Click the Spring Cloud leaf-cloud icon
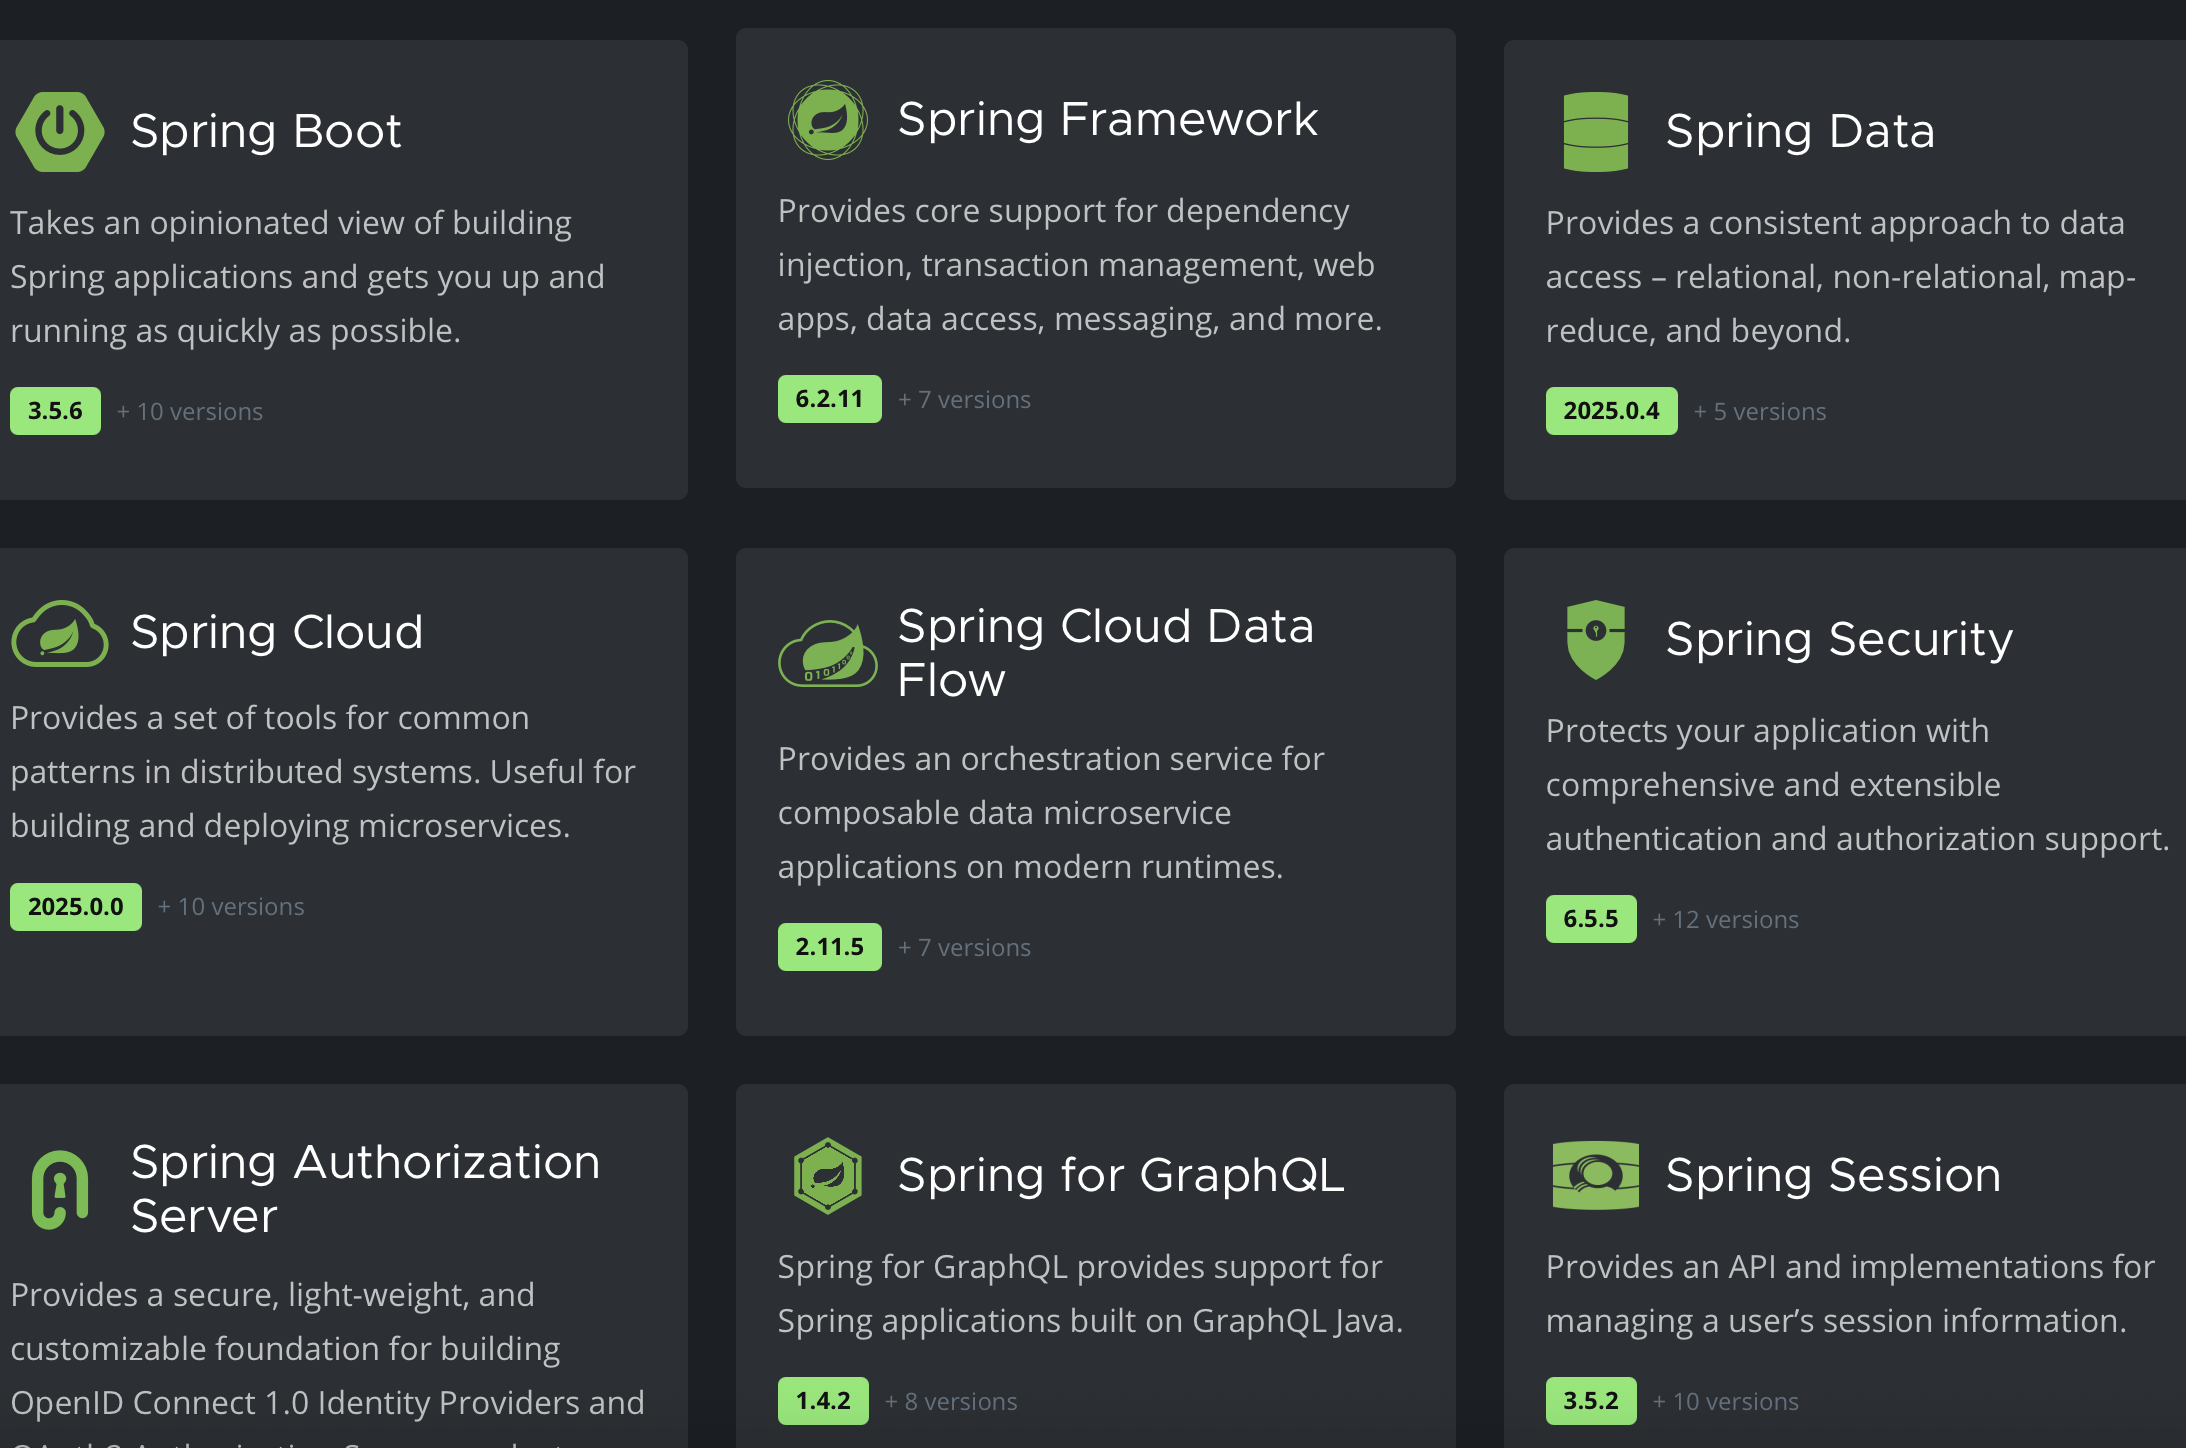Viewport: 2186px width, 1448px height. point(60,634)
